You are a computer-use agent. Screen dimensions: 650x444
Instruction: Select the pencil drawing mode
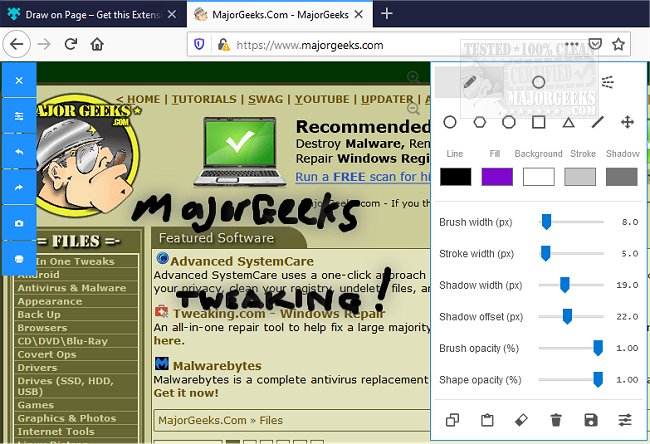[x=469, y=82]
